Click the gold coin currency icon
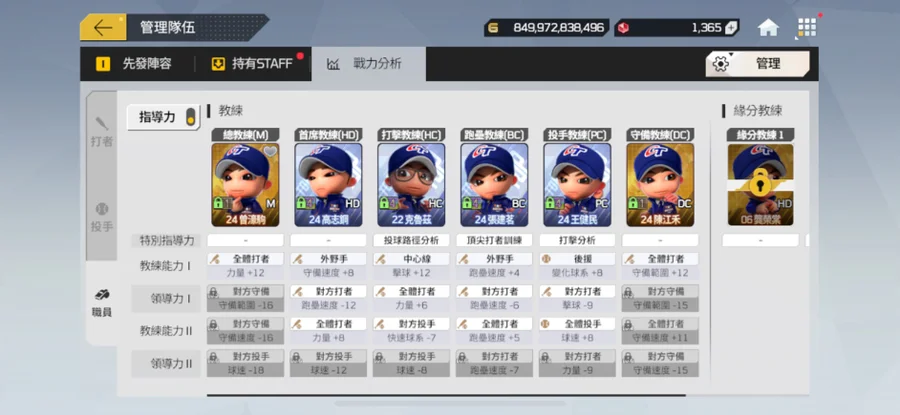900x415 pixels. pyautogui.click(x=494, y=28)
